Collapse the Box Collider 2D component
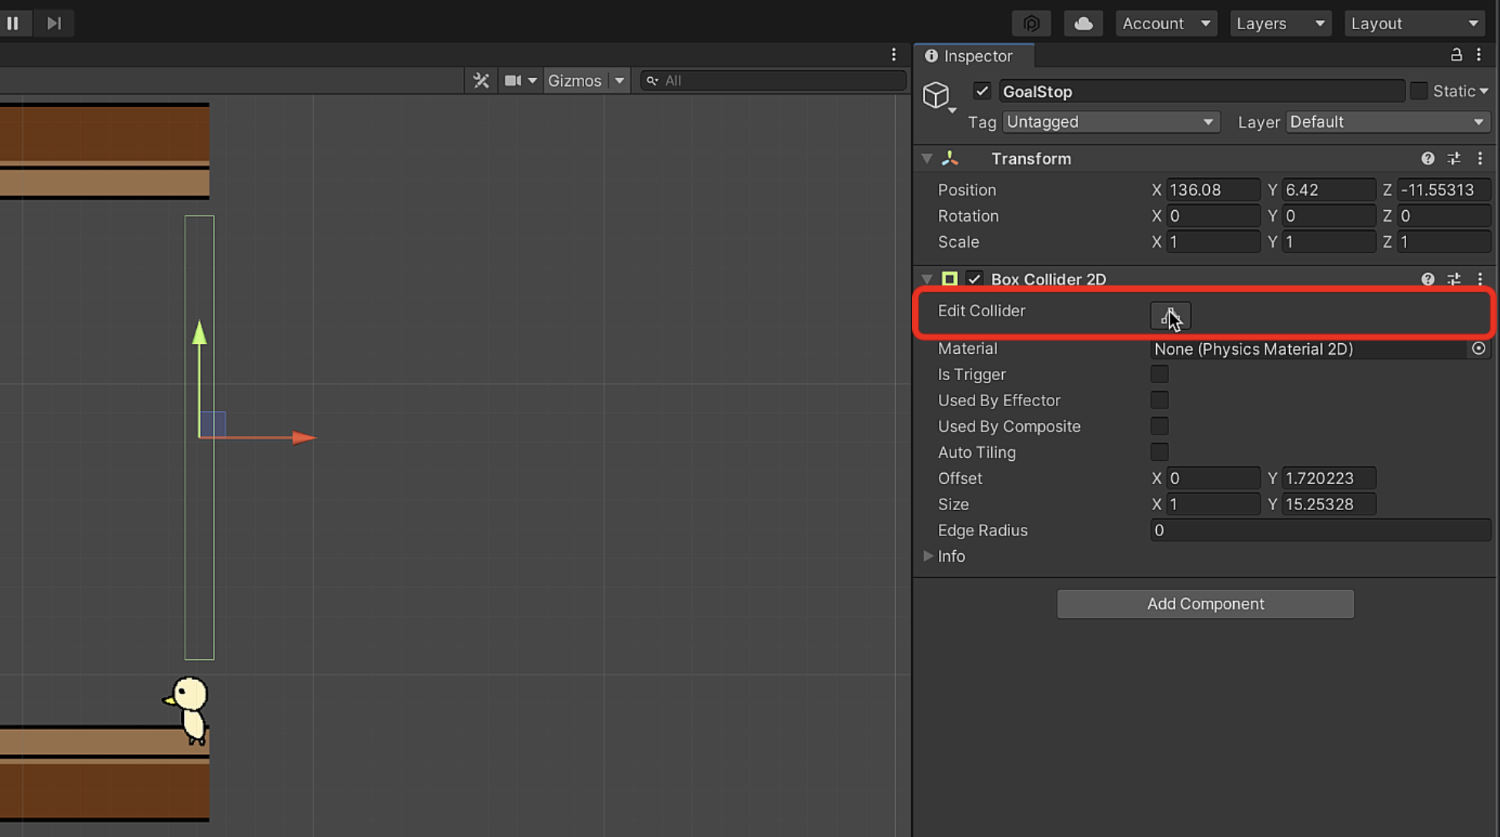 click(x=927, y=279)
